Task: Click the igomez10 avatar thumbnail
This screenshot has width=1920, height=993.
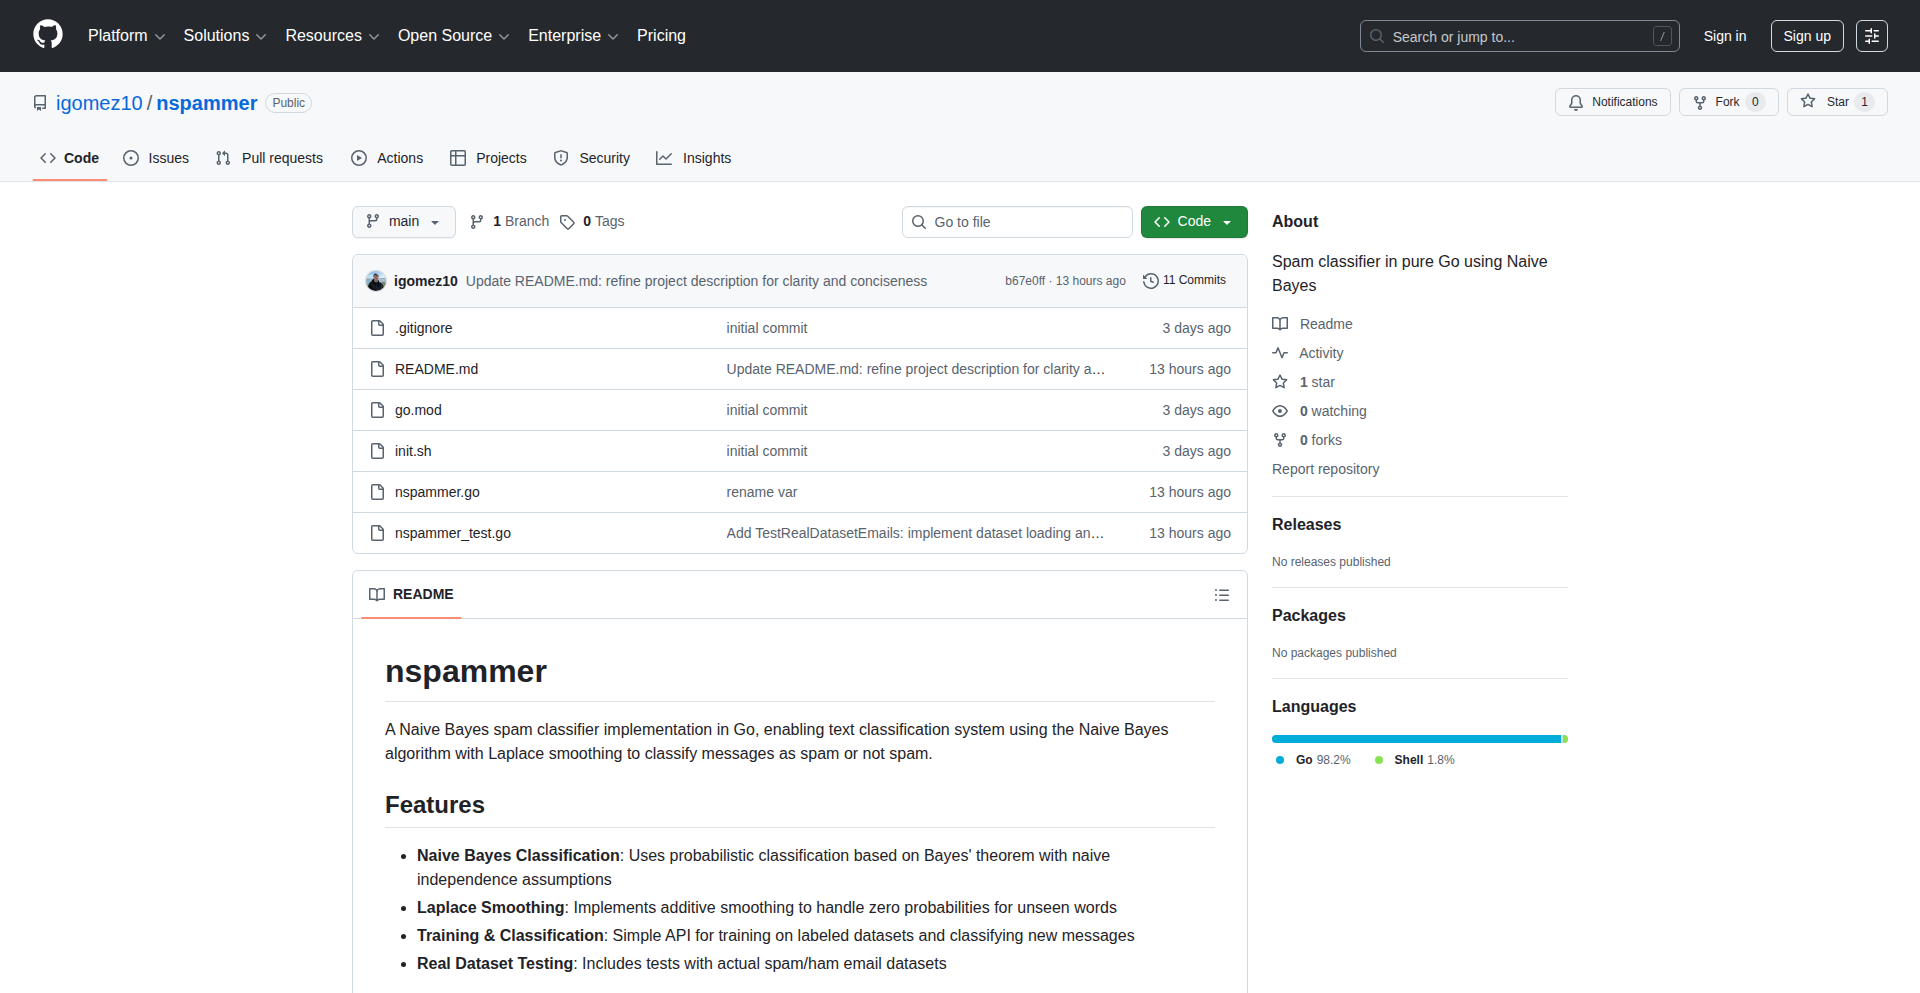Action: pyautogui.click(x=376, y=281)
